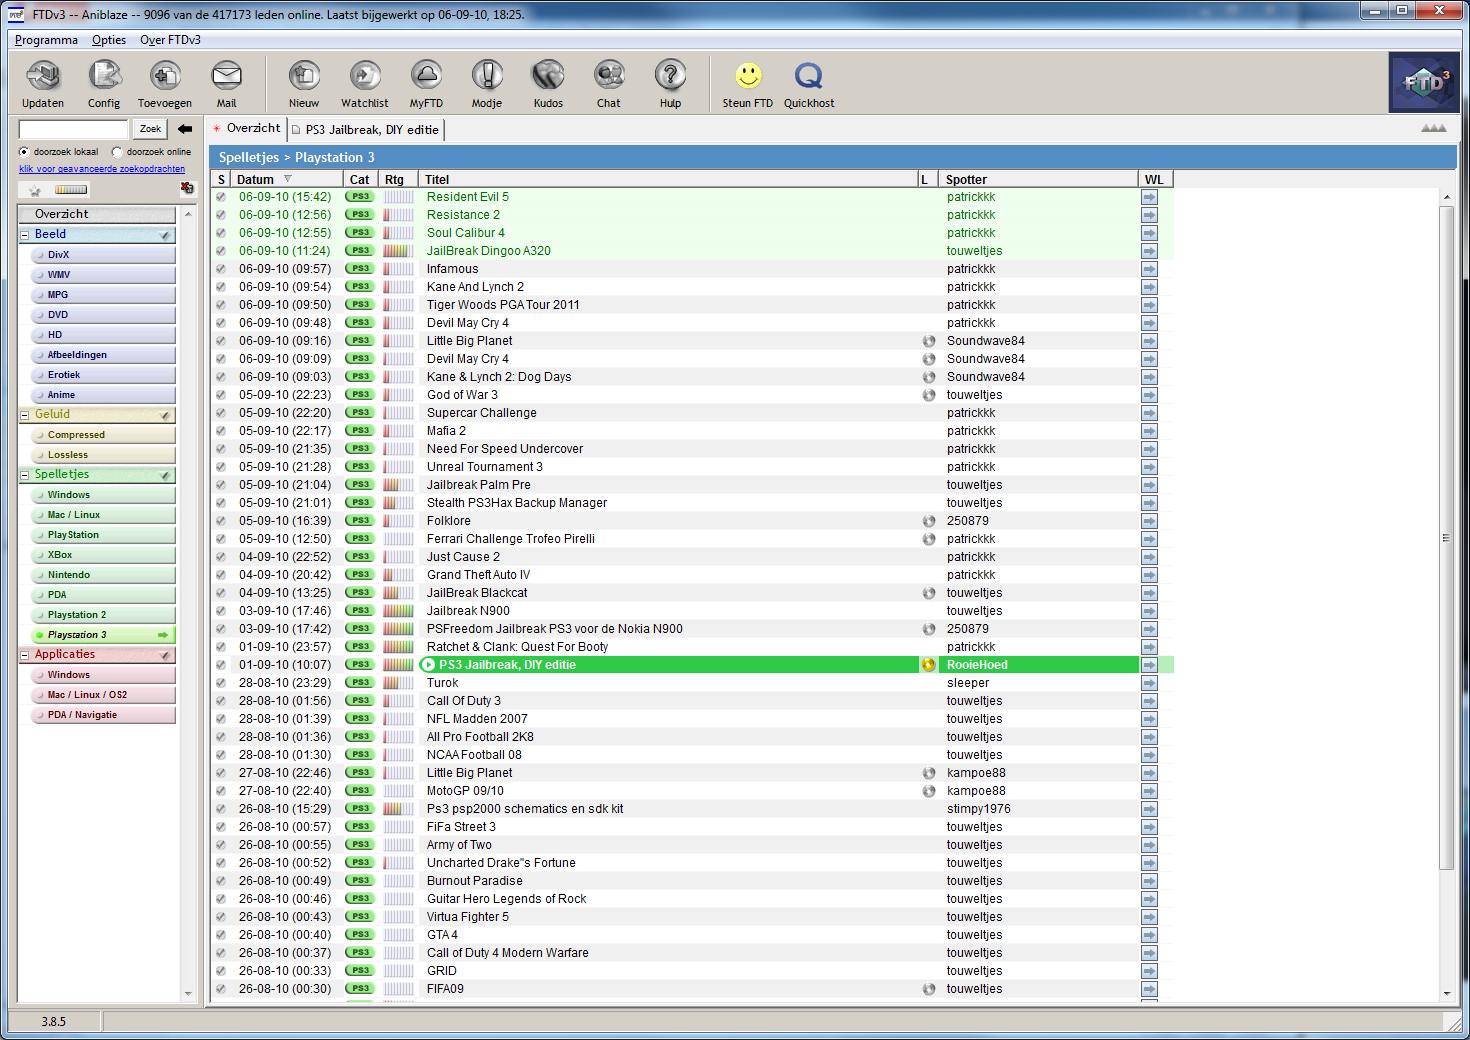
Task: Click the rating filter slider in sidebar
Action: tap(71, 189)
